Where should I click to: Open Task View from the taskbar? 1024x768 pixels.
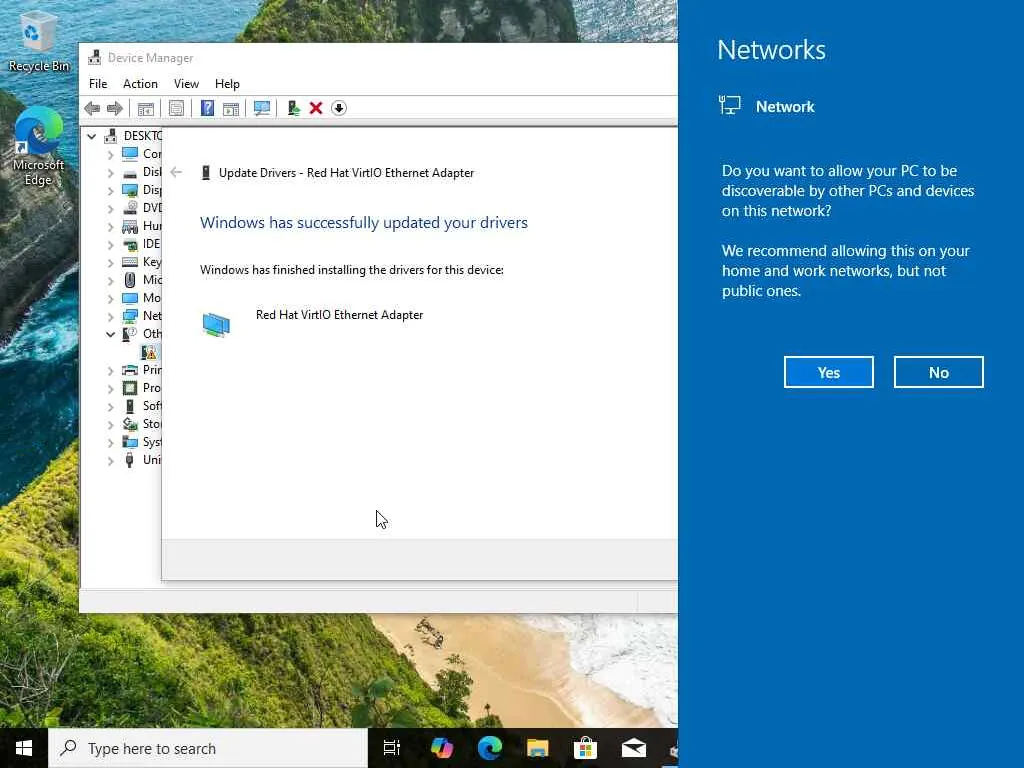(392, 748)
